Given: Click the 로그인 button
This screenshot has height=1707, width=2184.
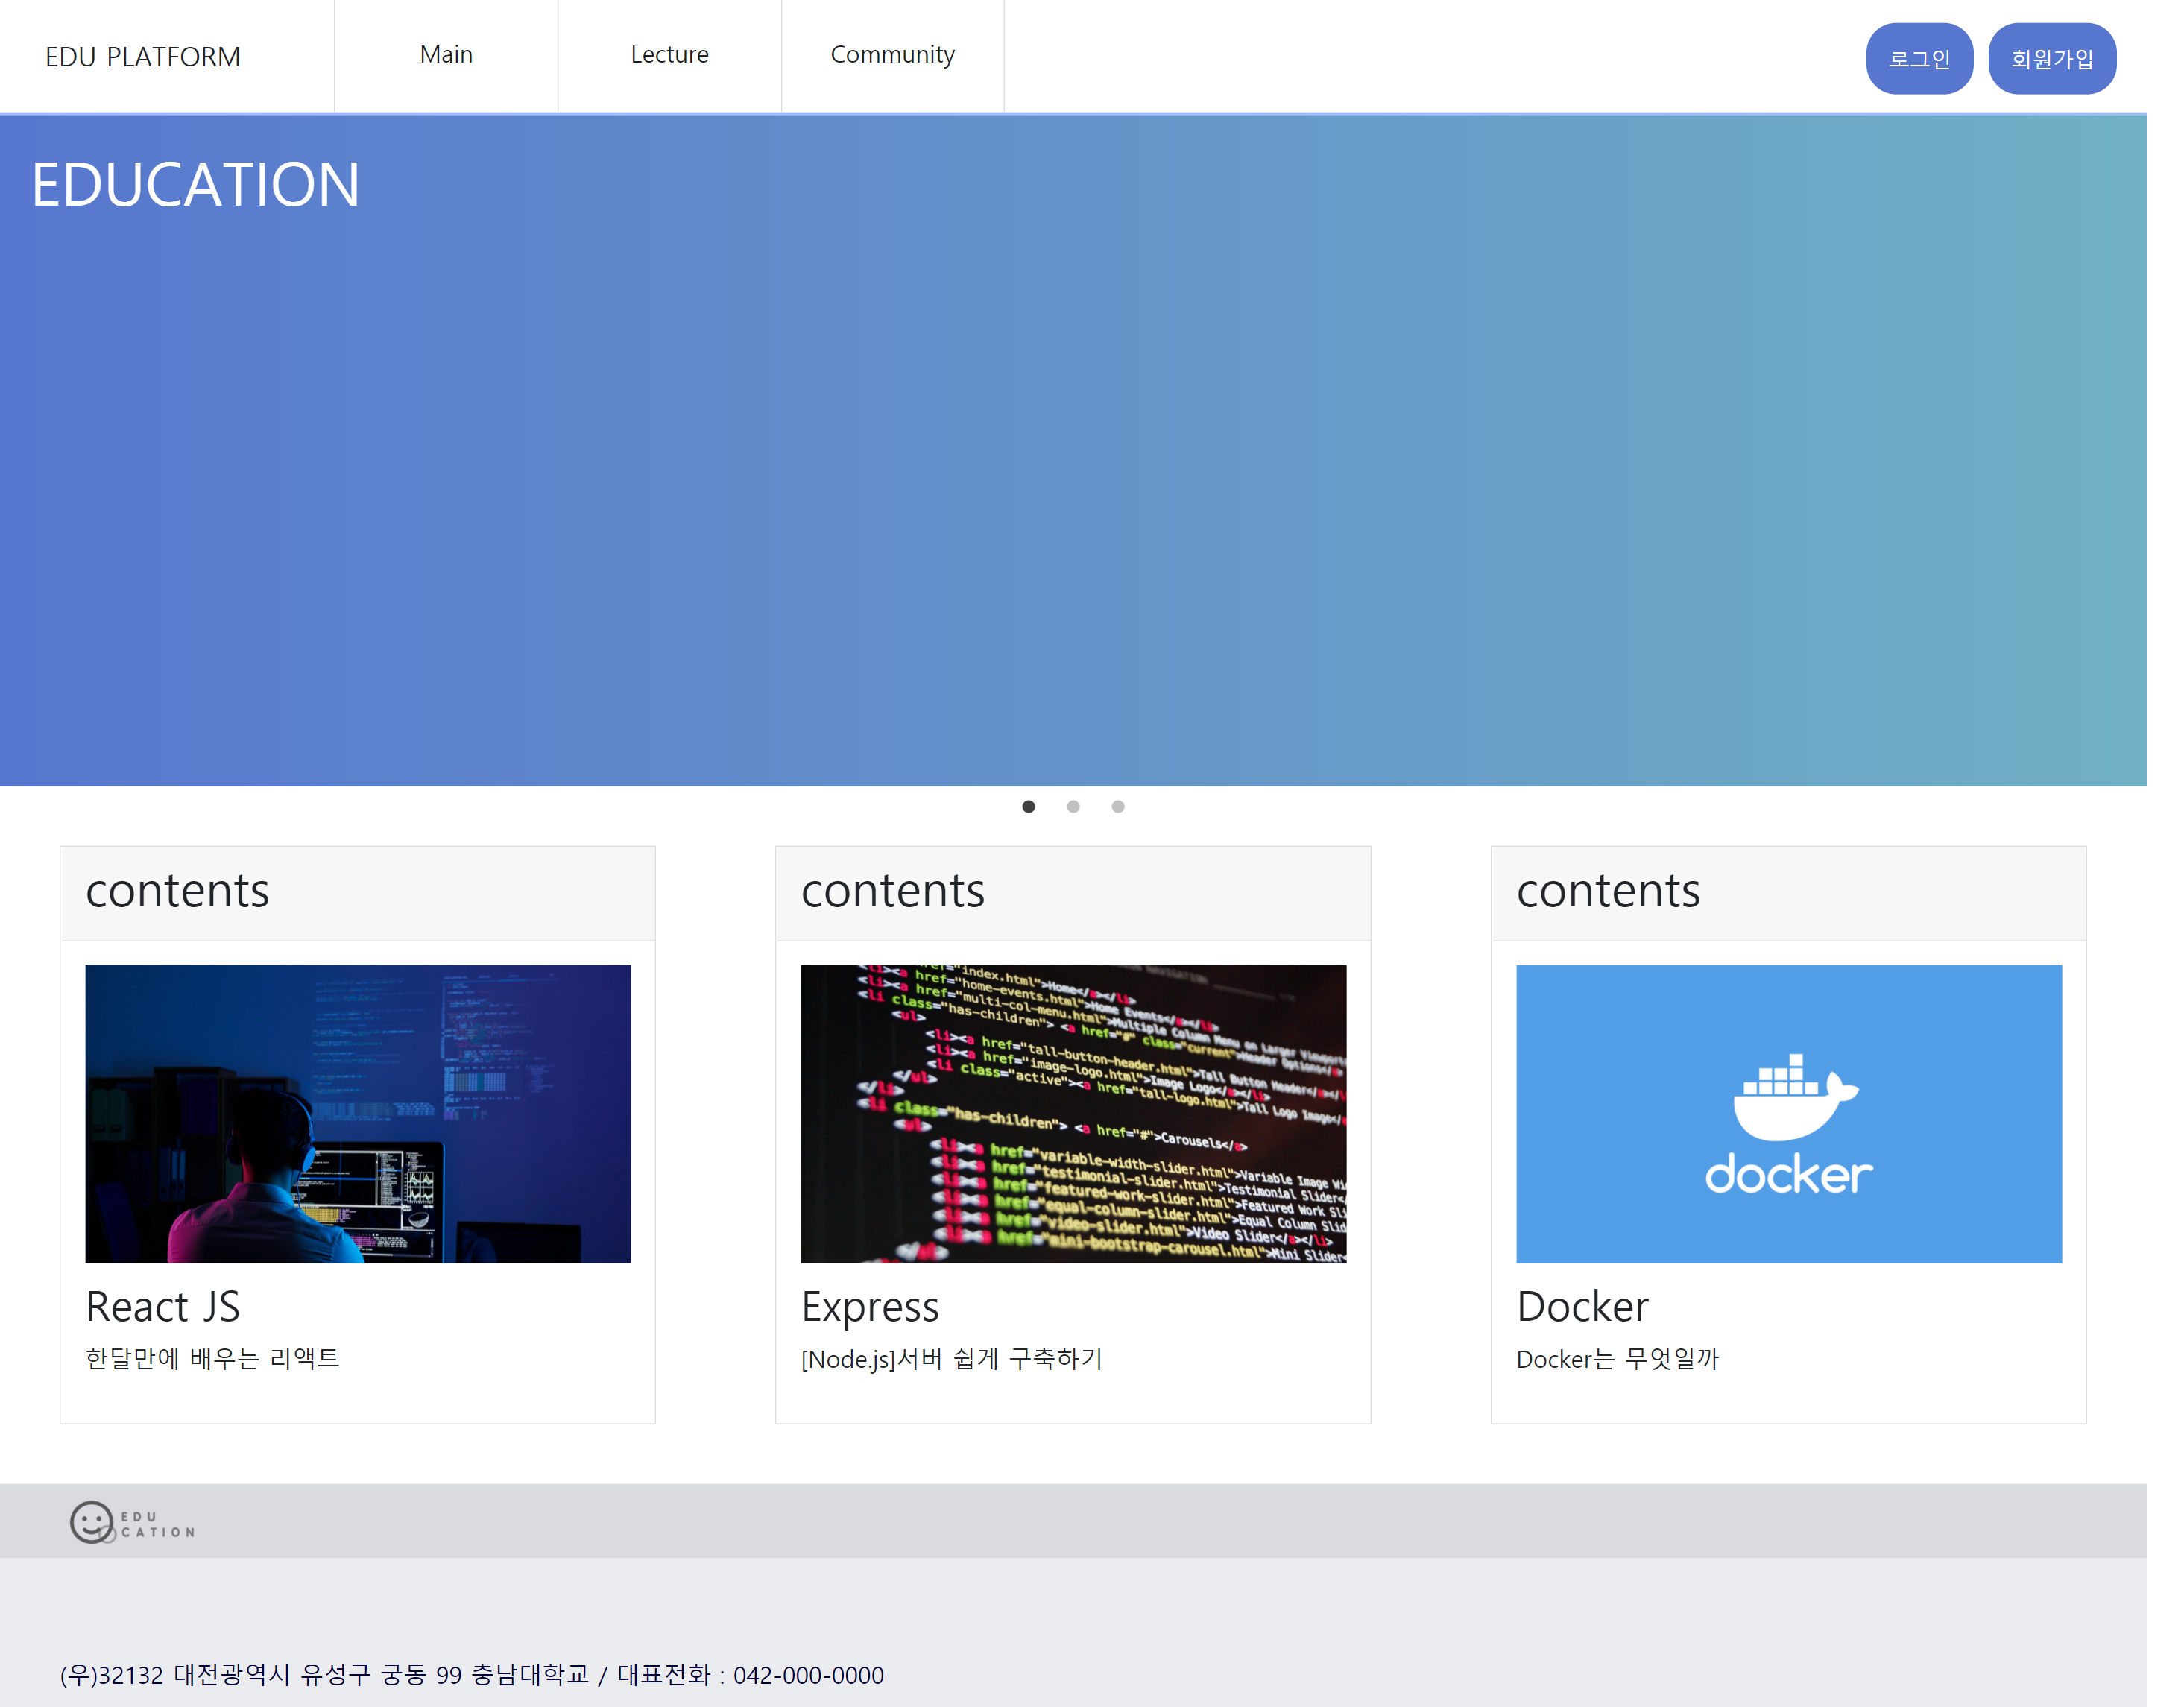Looking at the screenshot, I should coord(1919,58).
